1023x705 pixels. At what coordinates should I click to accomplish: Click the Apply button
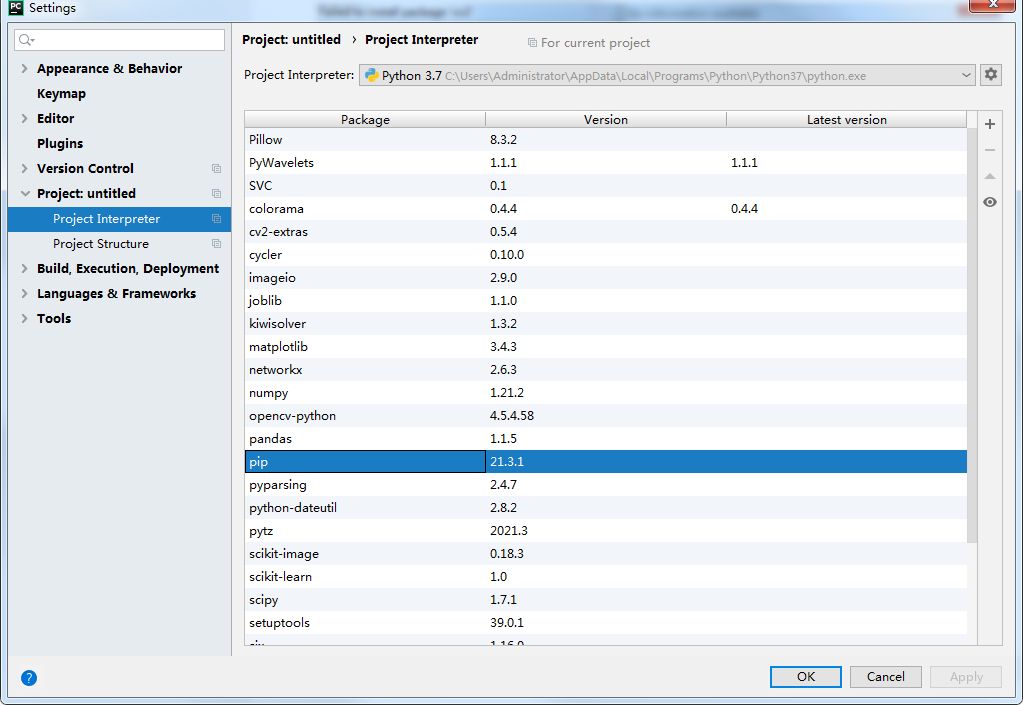(x=966, y=677)
